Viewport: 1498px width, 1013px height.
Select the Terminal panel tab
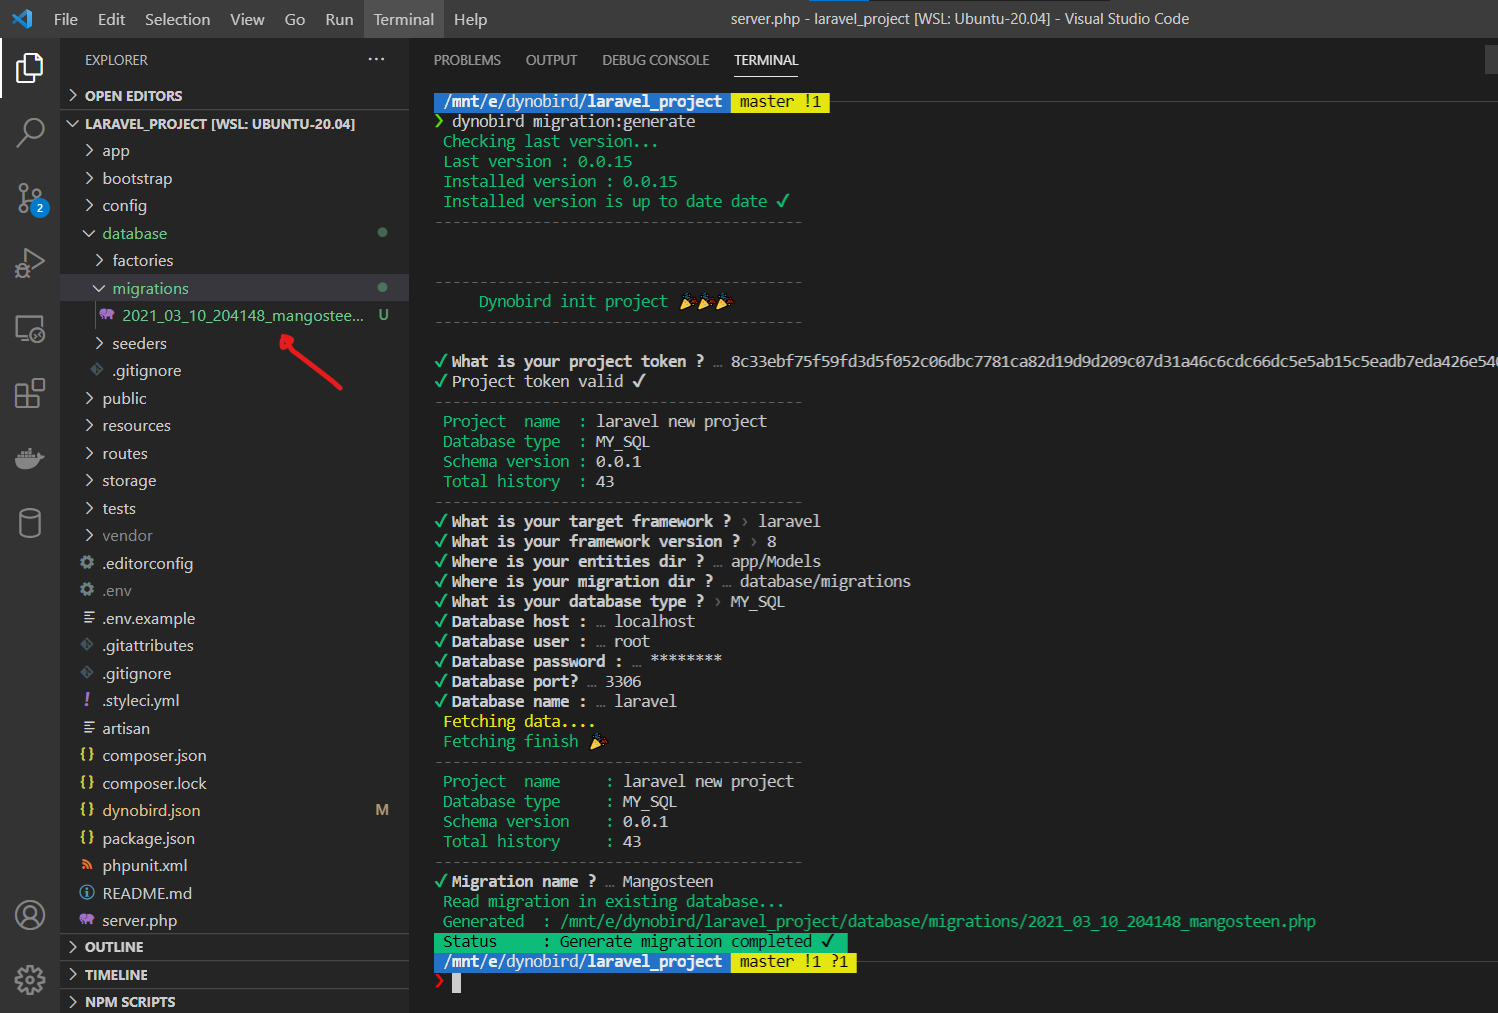[x=766, y=60]
